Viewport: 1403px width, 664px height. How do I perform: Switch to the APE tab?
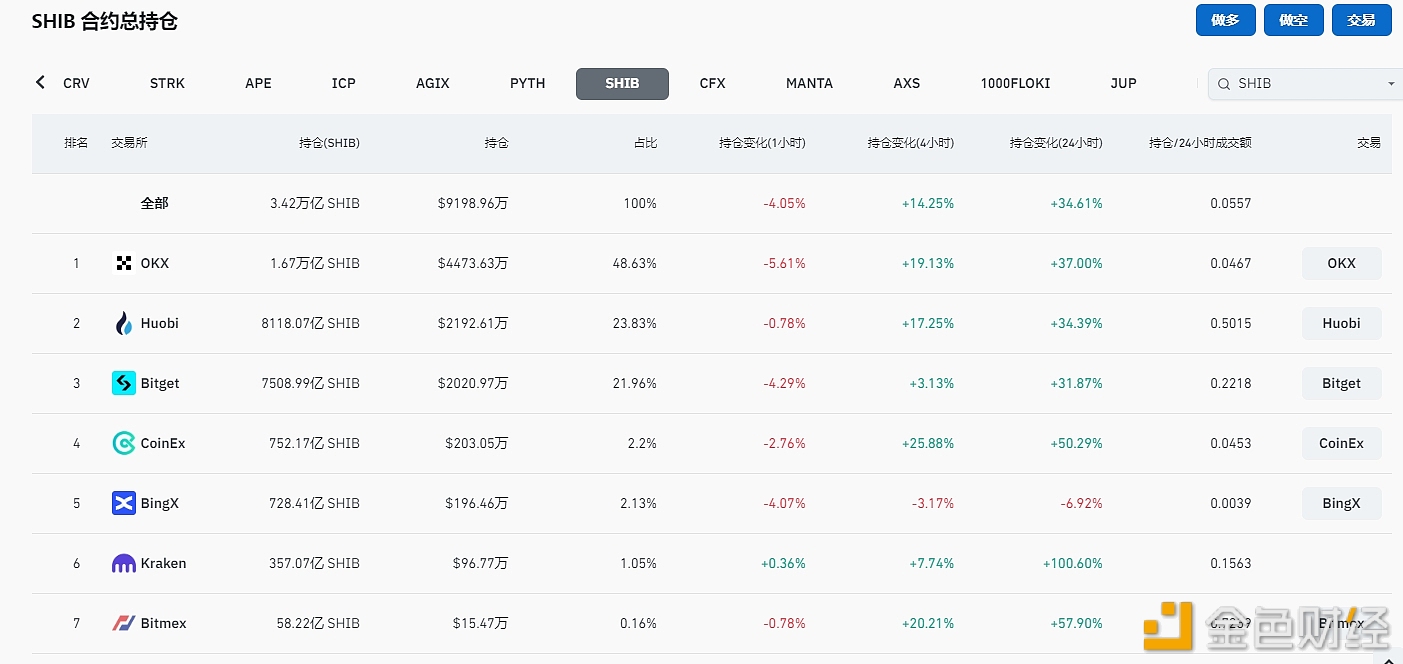[x=258, y=84]
